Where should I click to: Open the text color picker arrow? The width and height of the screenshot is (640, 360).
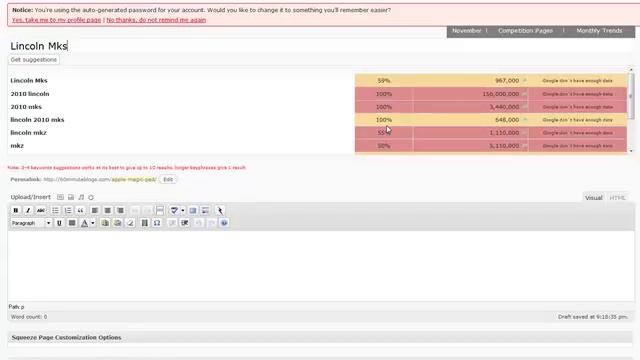pyautogui.click(x=93, y=223)
